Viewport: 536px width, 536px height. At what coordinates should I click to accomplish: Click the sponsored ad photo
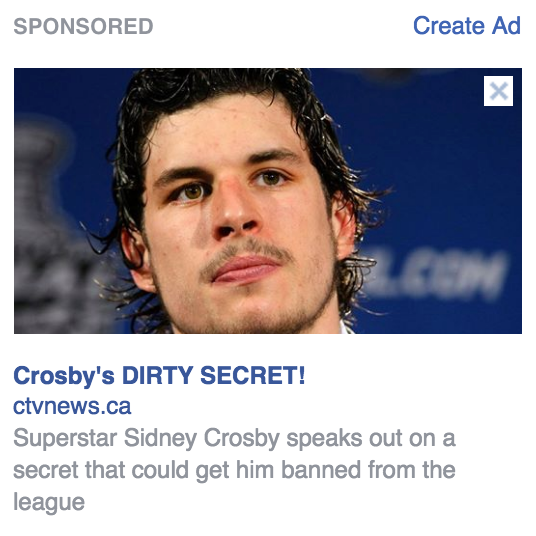[268, 201]
